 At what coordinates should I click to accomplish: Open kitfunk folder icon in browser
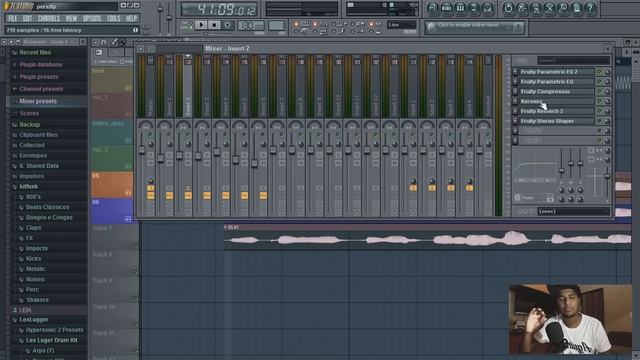[15, 187]
